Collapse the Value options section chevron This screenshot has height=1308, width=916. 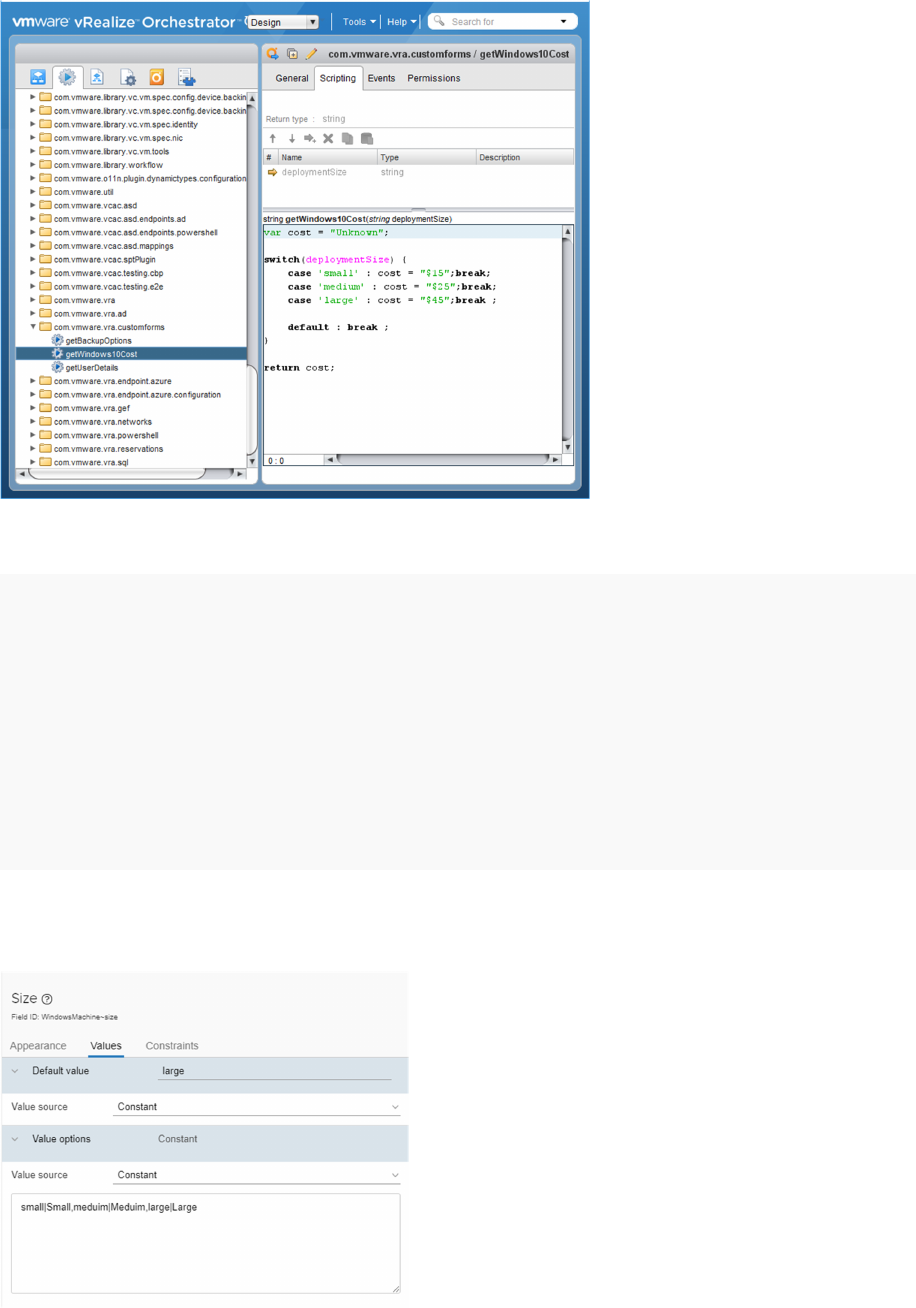coord(16,1139)
